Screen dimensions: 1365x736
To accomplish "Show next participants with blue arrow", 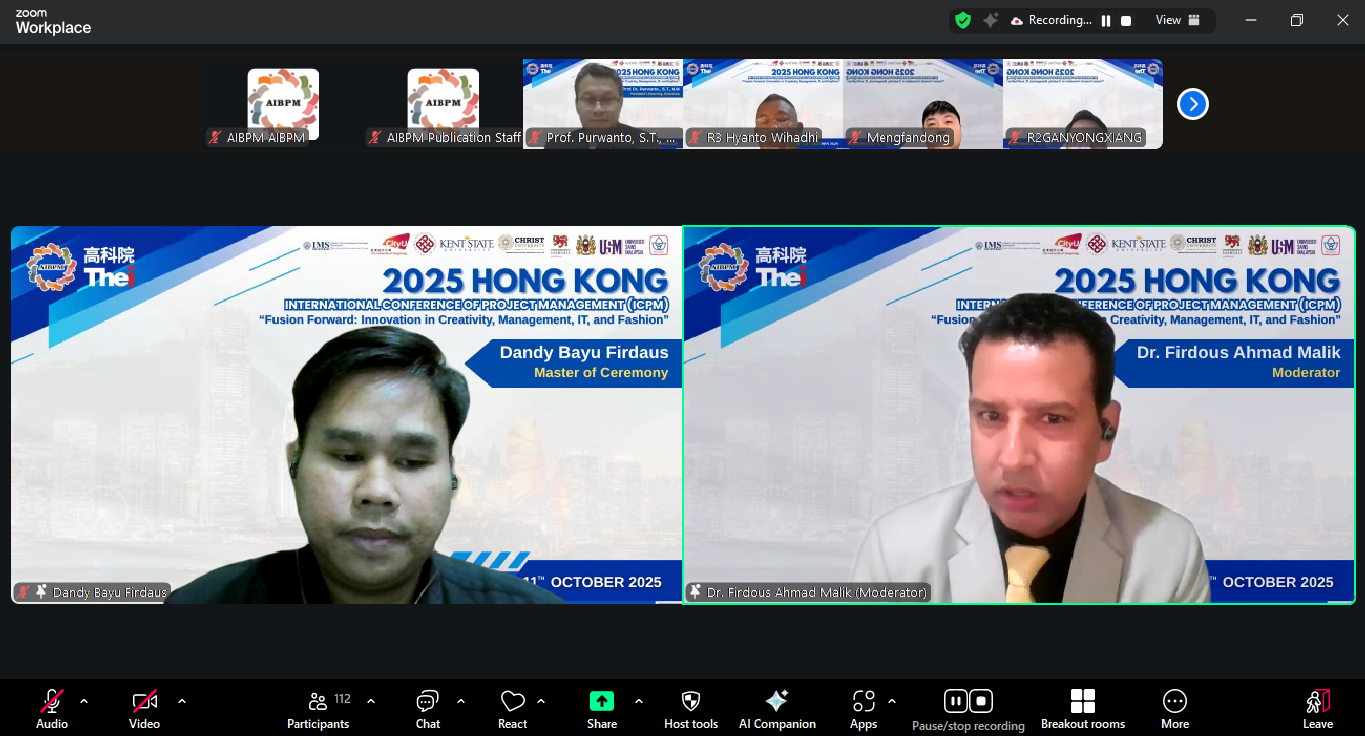I will [1192, 104].
